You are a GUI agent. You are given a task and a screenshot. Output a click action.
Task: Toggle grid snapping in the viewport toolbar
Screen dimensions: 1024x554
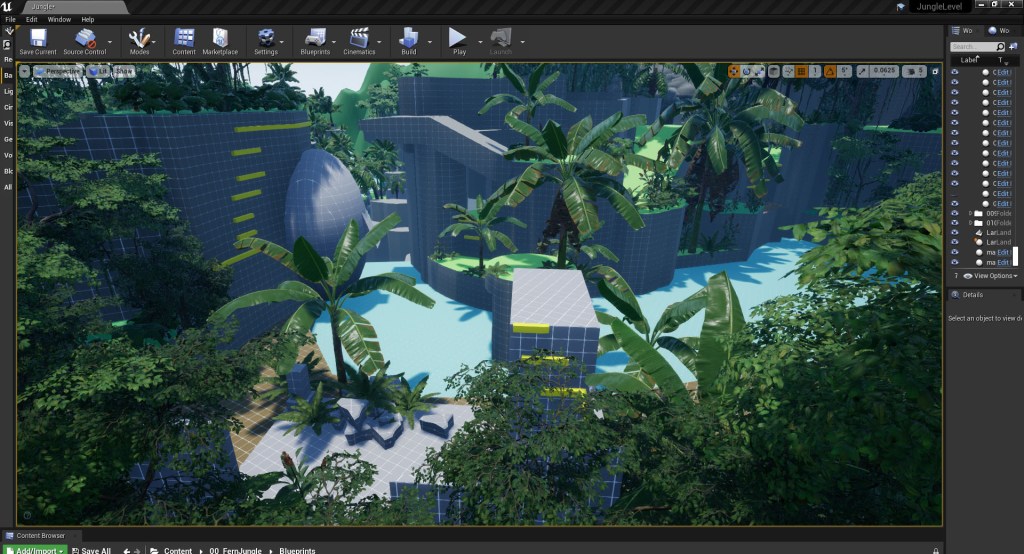(x=802, y=71)
